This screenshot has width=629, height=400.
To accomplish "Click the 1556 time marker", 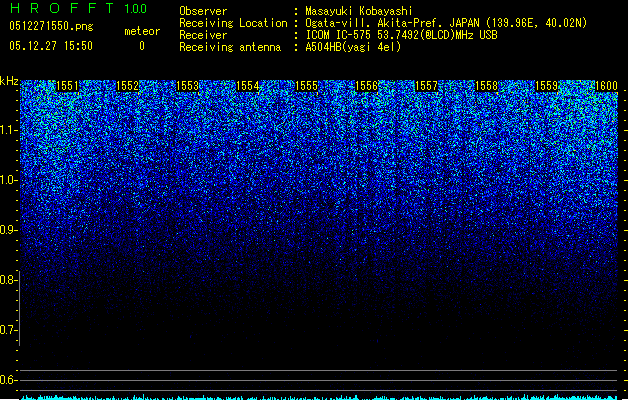I will tap(366, 86).
